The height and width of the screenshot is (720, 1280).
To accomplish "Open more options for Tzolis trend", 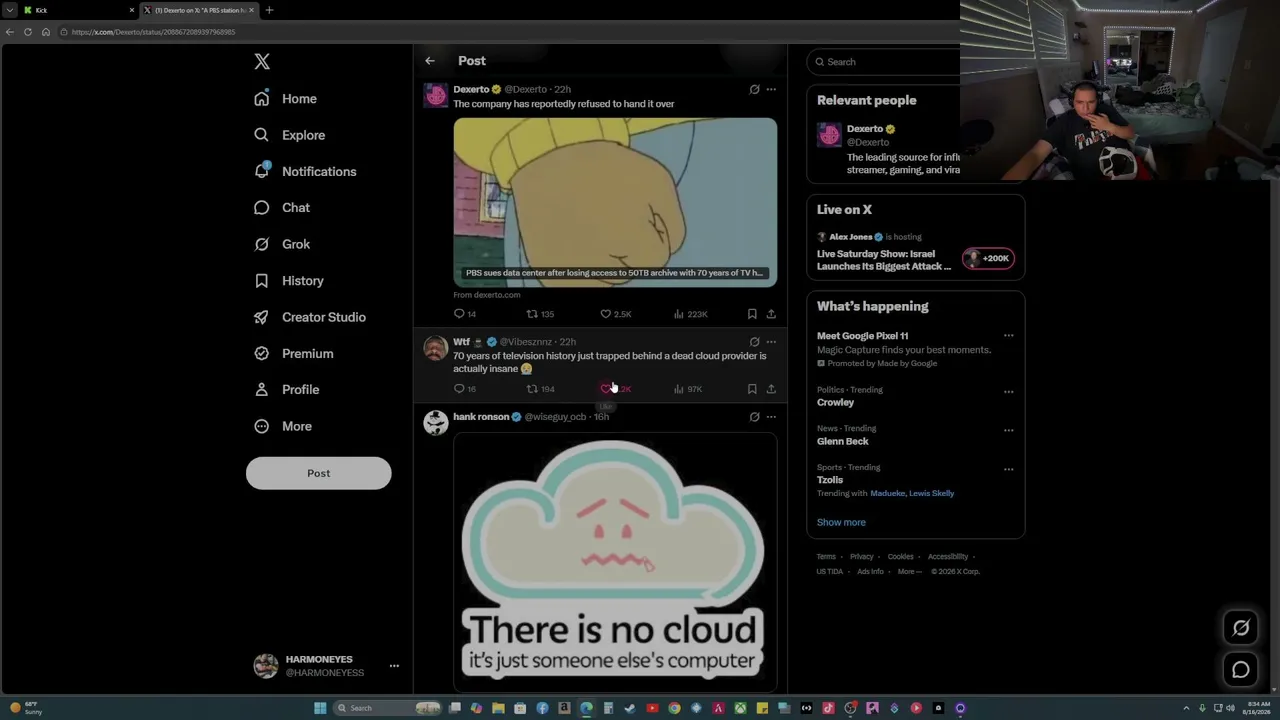I will pos(1008,469).
